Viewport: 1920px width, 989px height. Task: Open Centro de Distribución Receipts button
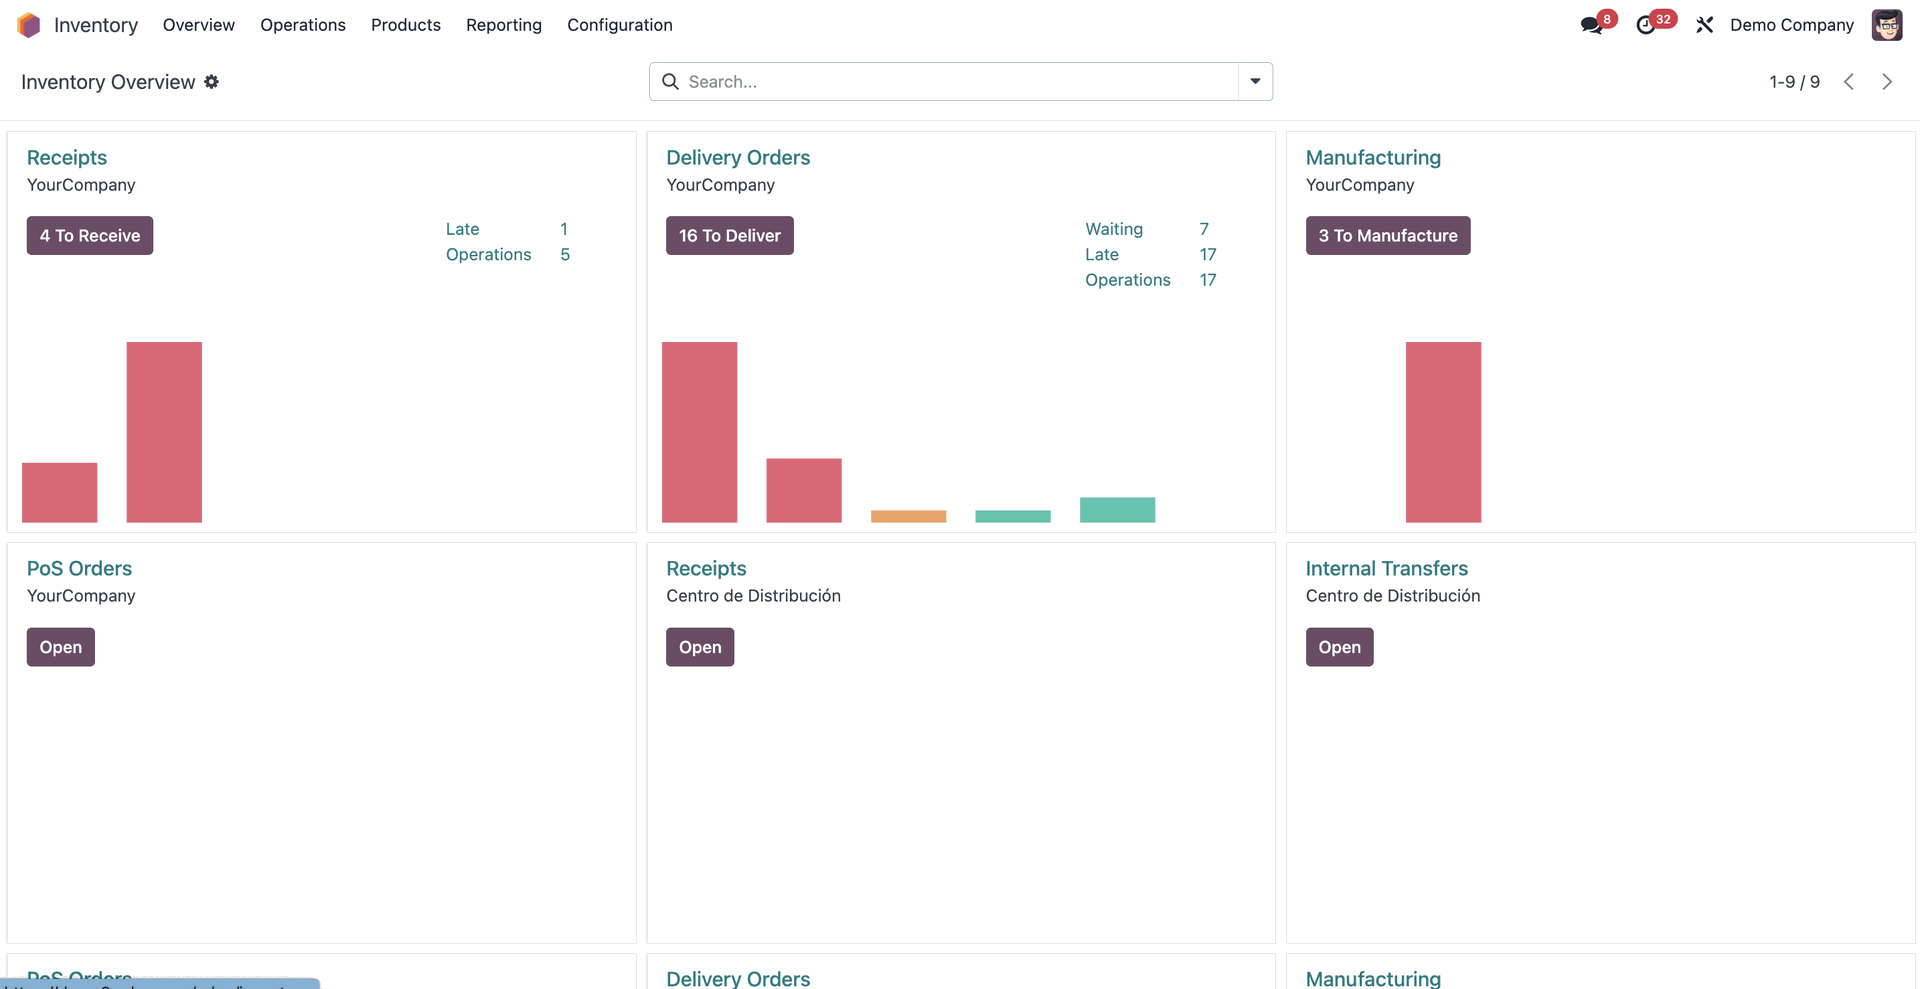[x=700, y=647]
